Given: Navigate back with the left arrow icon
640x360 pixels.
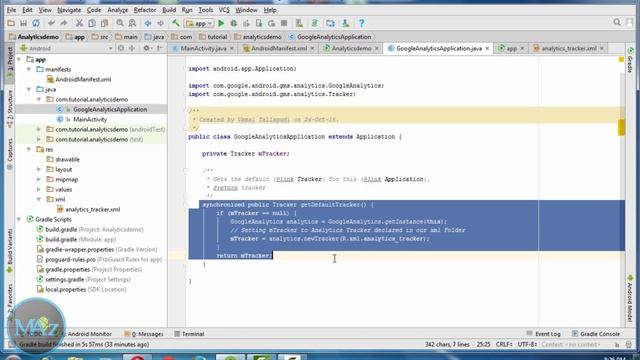Looking at the screenshot, I should tap(148, 23).
